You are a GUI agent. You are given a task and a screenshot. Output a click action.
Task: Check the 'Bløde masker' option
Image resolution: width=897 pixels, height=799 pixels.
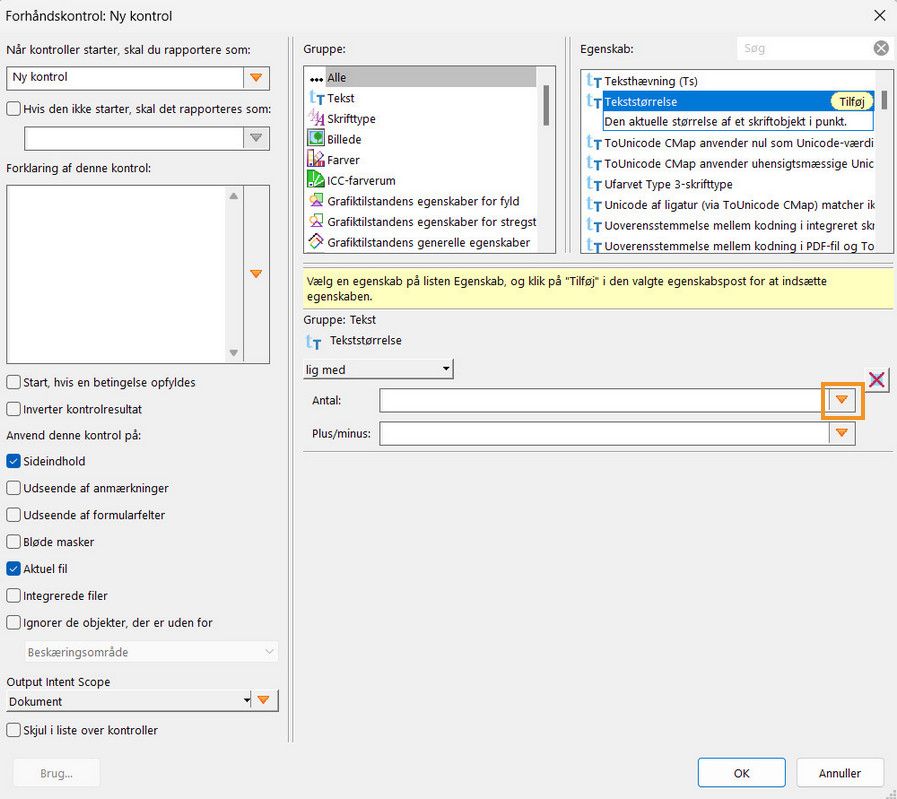13,542
